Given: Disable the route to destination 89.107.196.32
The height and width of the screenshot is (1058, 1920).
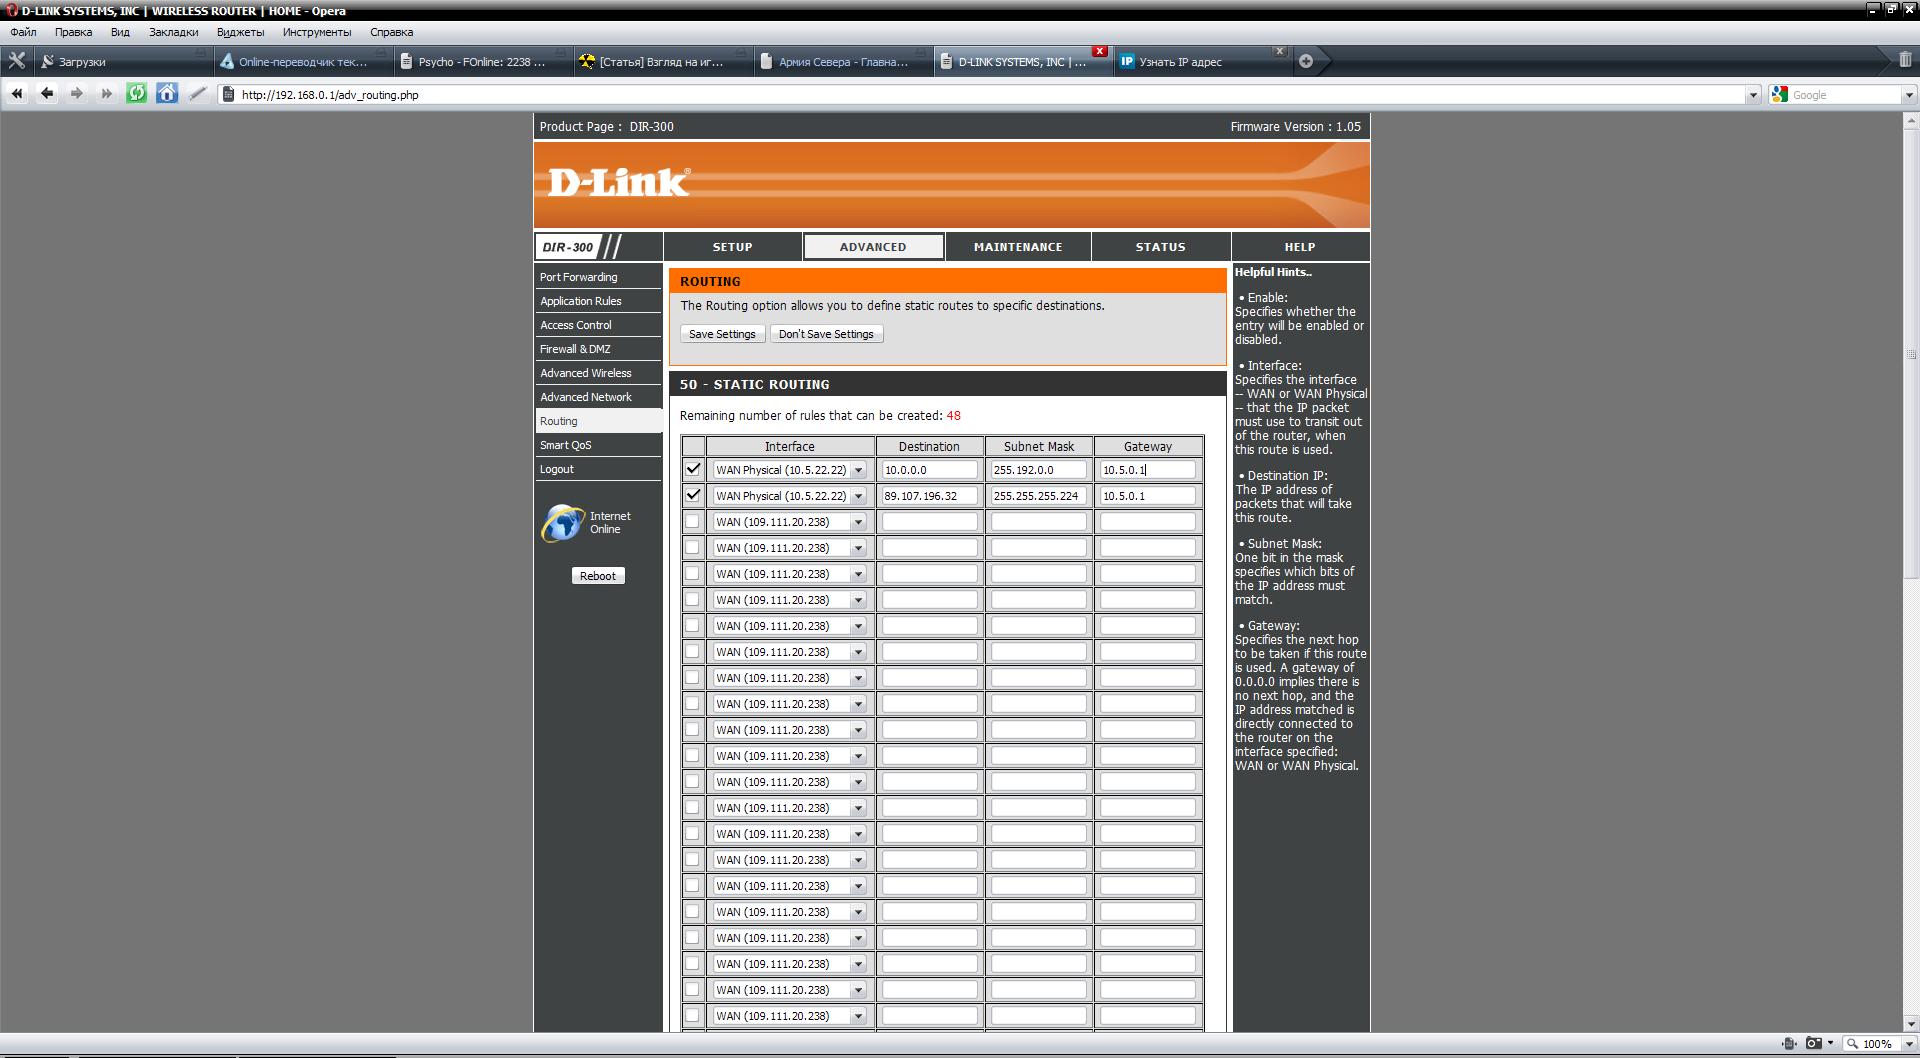Looking at the screenshot, I should [693, 495].
